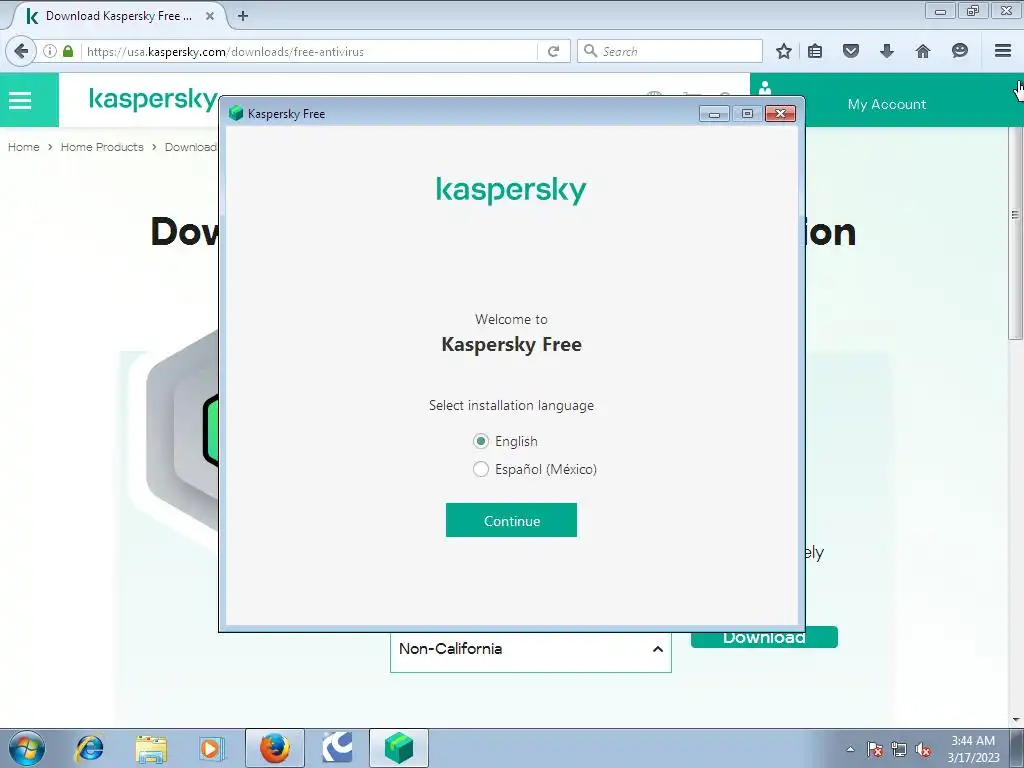Open Firefox hamburger menu

(1003, 51)
